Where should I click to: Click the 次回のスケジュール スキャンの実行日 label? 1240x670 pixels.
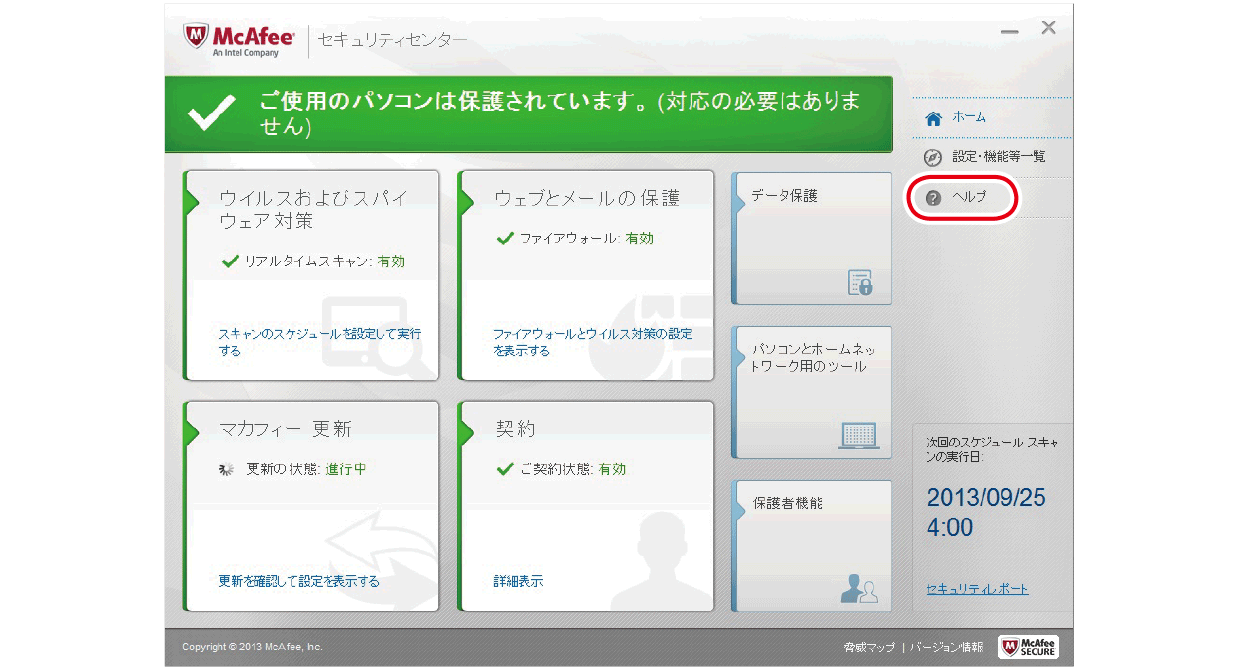[992, 448]
